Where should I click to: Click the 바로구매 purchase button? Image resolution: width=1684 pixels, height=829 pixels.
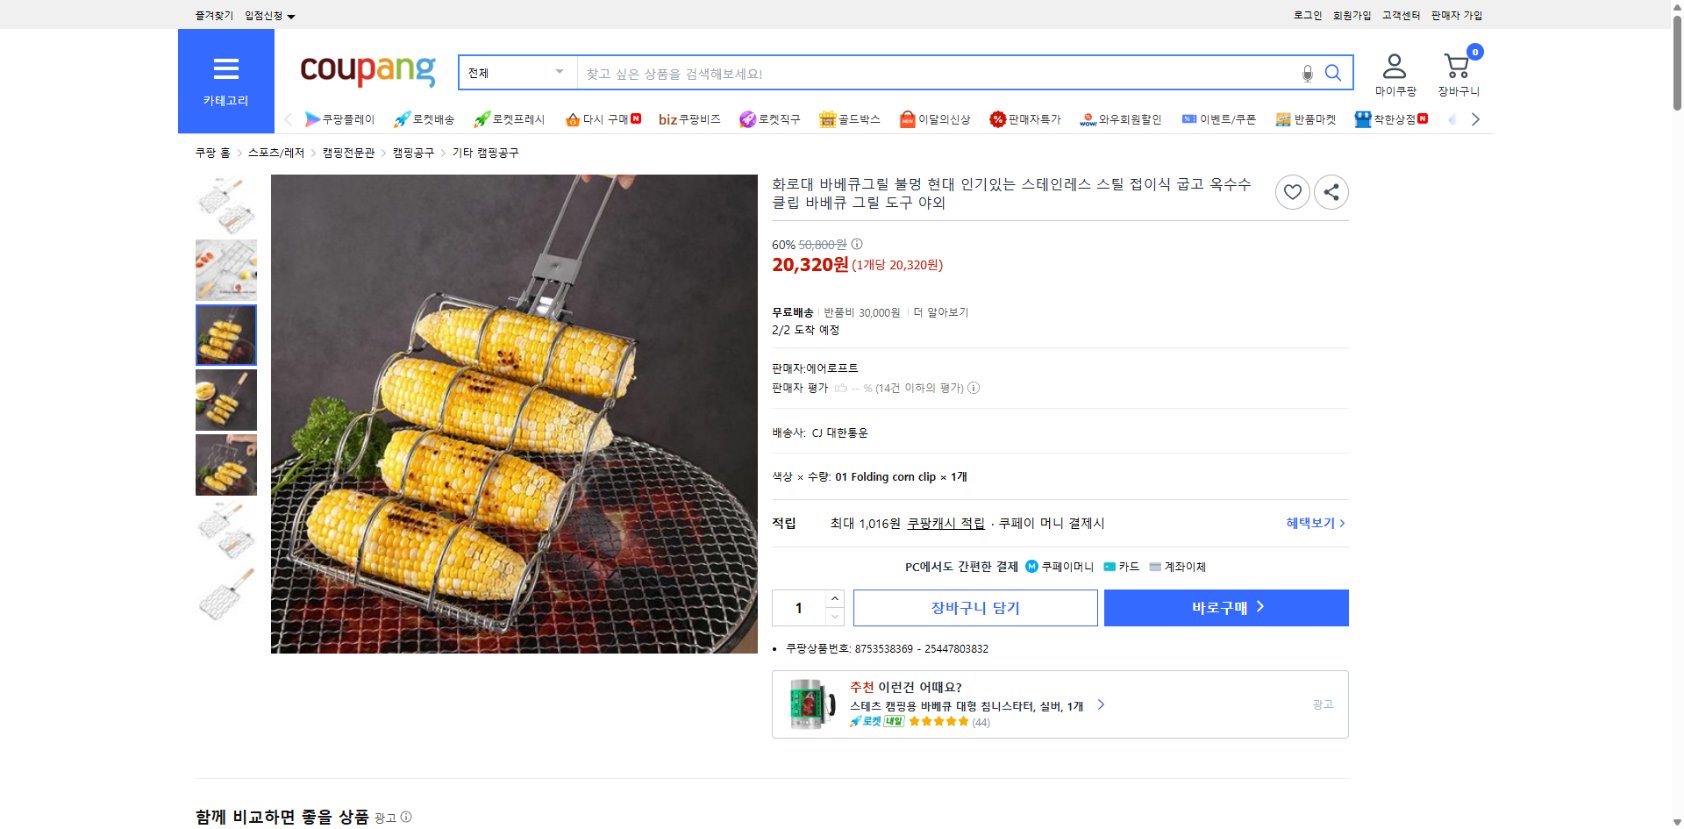(x=1226, y=607)
